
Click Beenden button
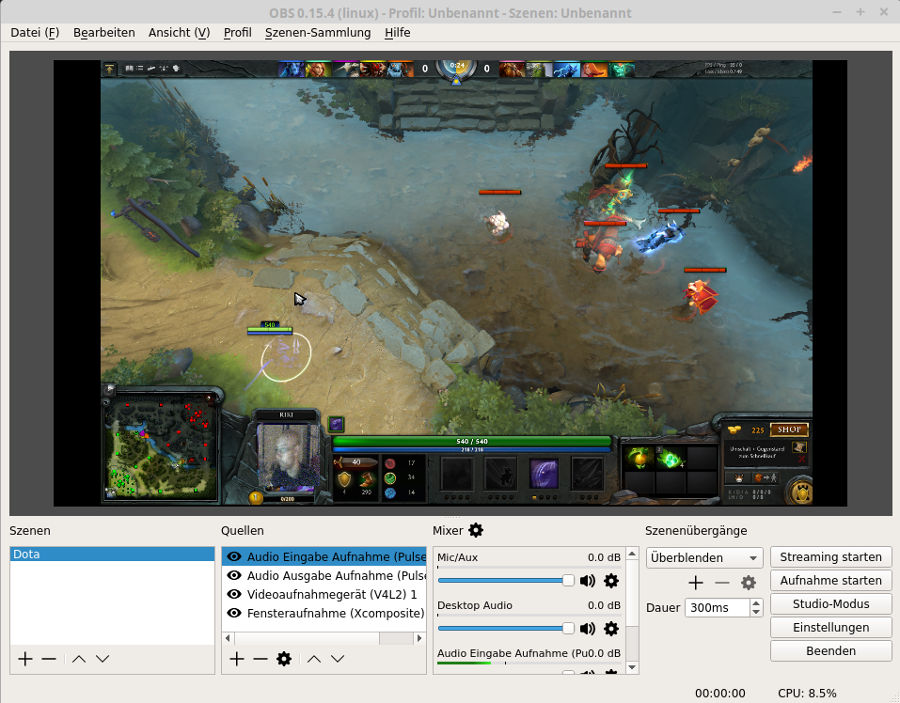coord(831,651)
